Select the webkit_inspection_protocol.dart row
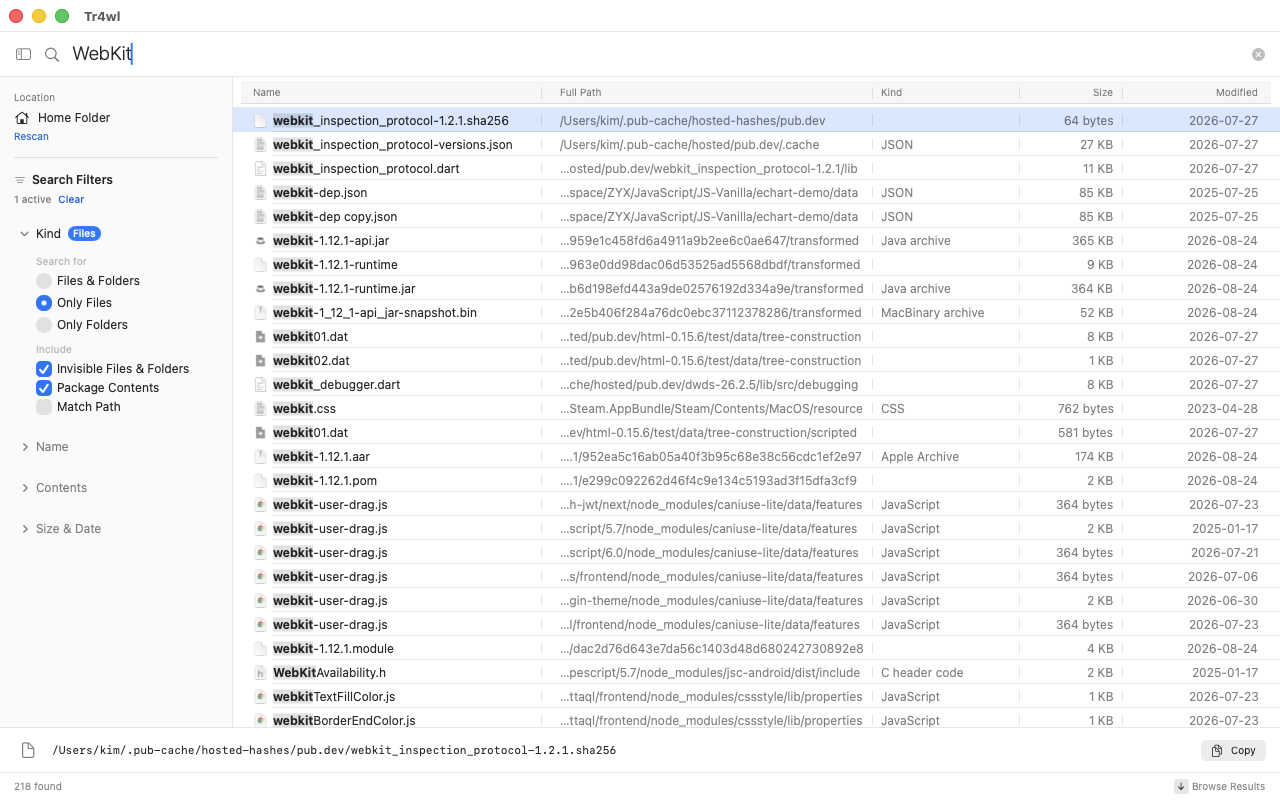Image resolution: width=1280 pixels, height=800 pixels. [756, 169]
